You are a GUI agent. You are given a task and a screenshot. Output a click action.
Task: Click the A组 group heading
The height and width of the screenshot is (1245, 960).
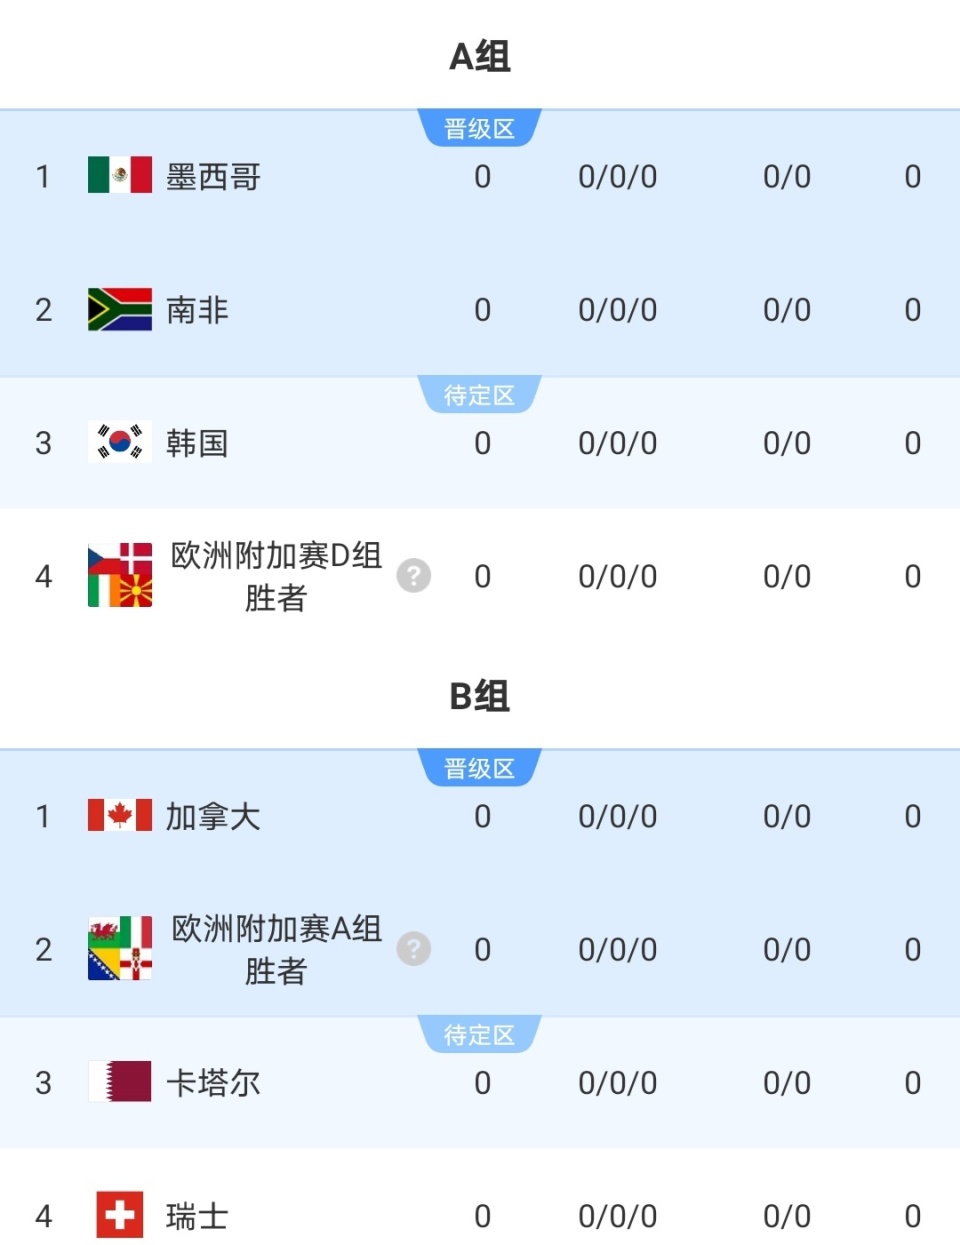tap(480, 56)
